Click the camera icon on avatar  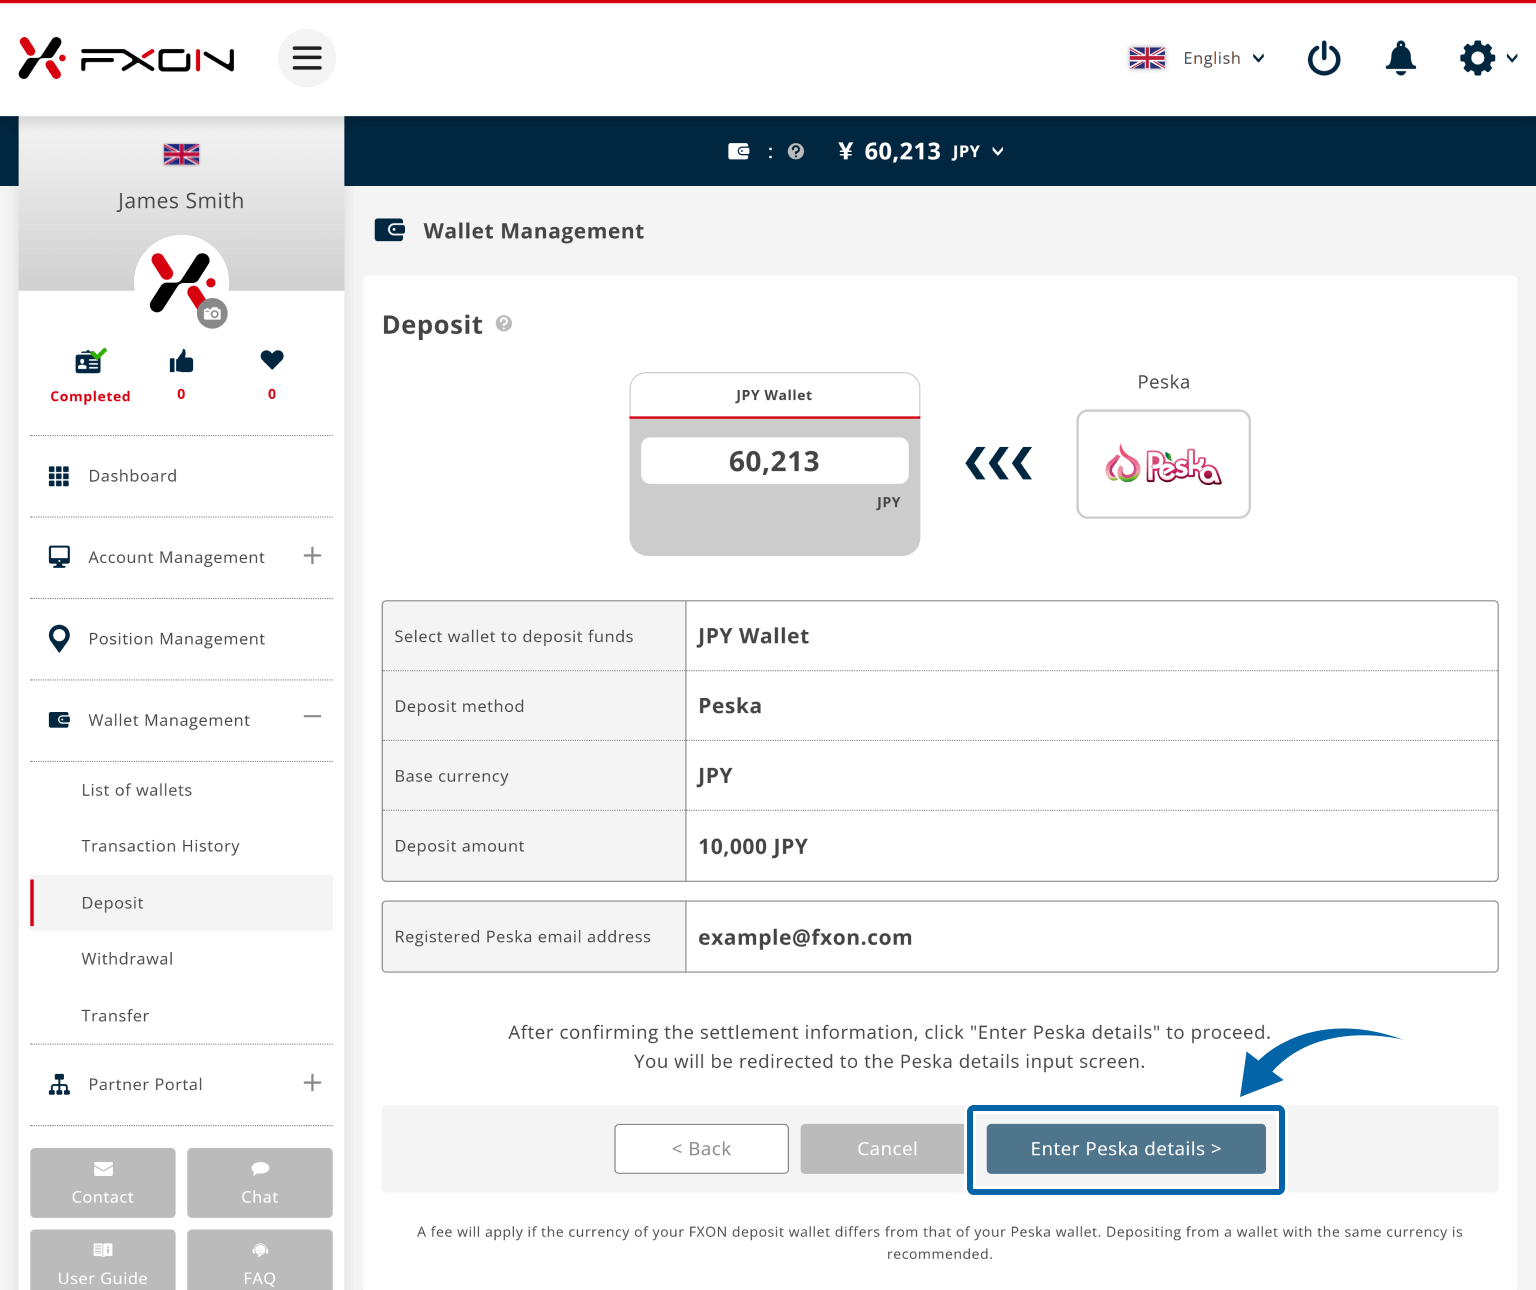point(212,314)
